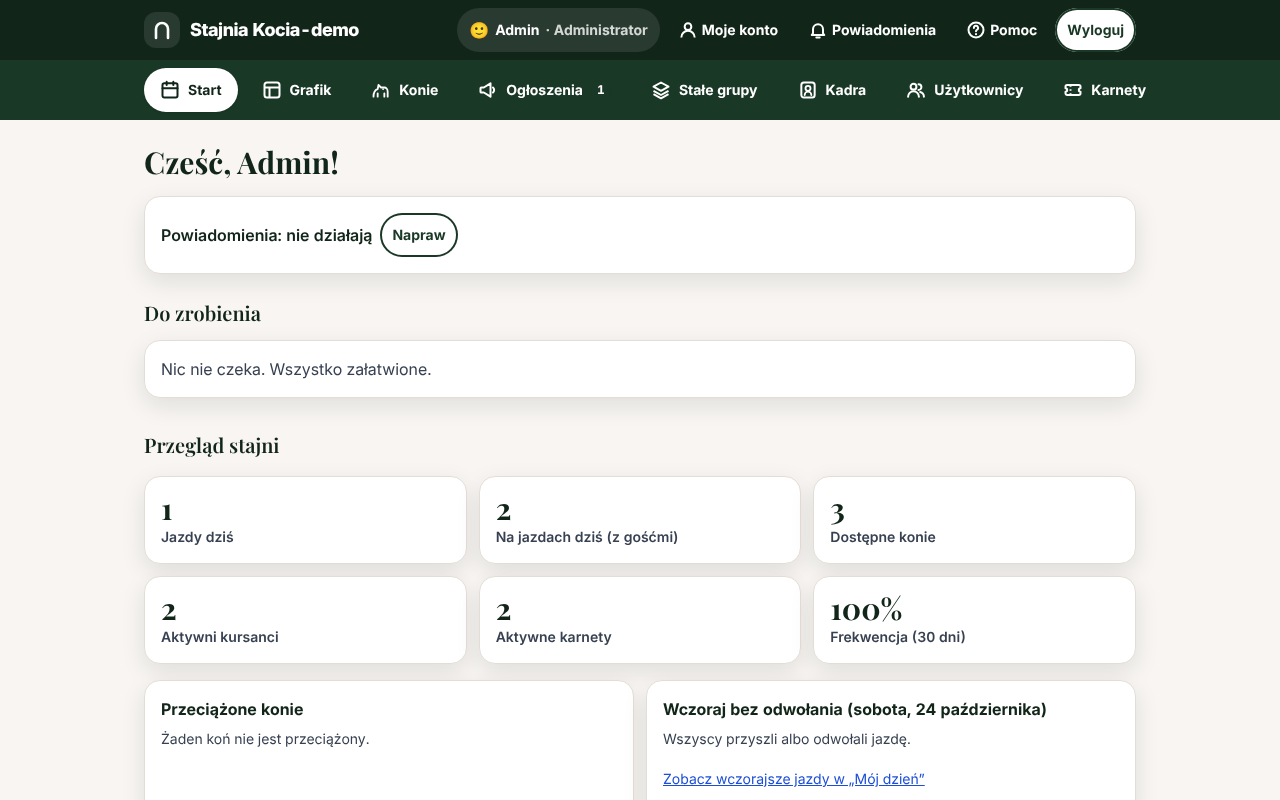Click the Stajnia Kocia horseshoe logo icon
The image size is (1280, 800).
coord(162,30)
